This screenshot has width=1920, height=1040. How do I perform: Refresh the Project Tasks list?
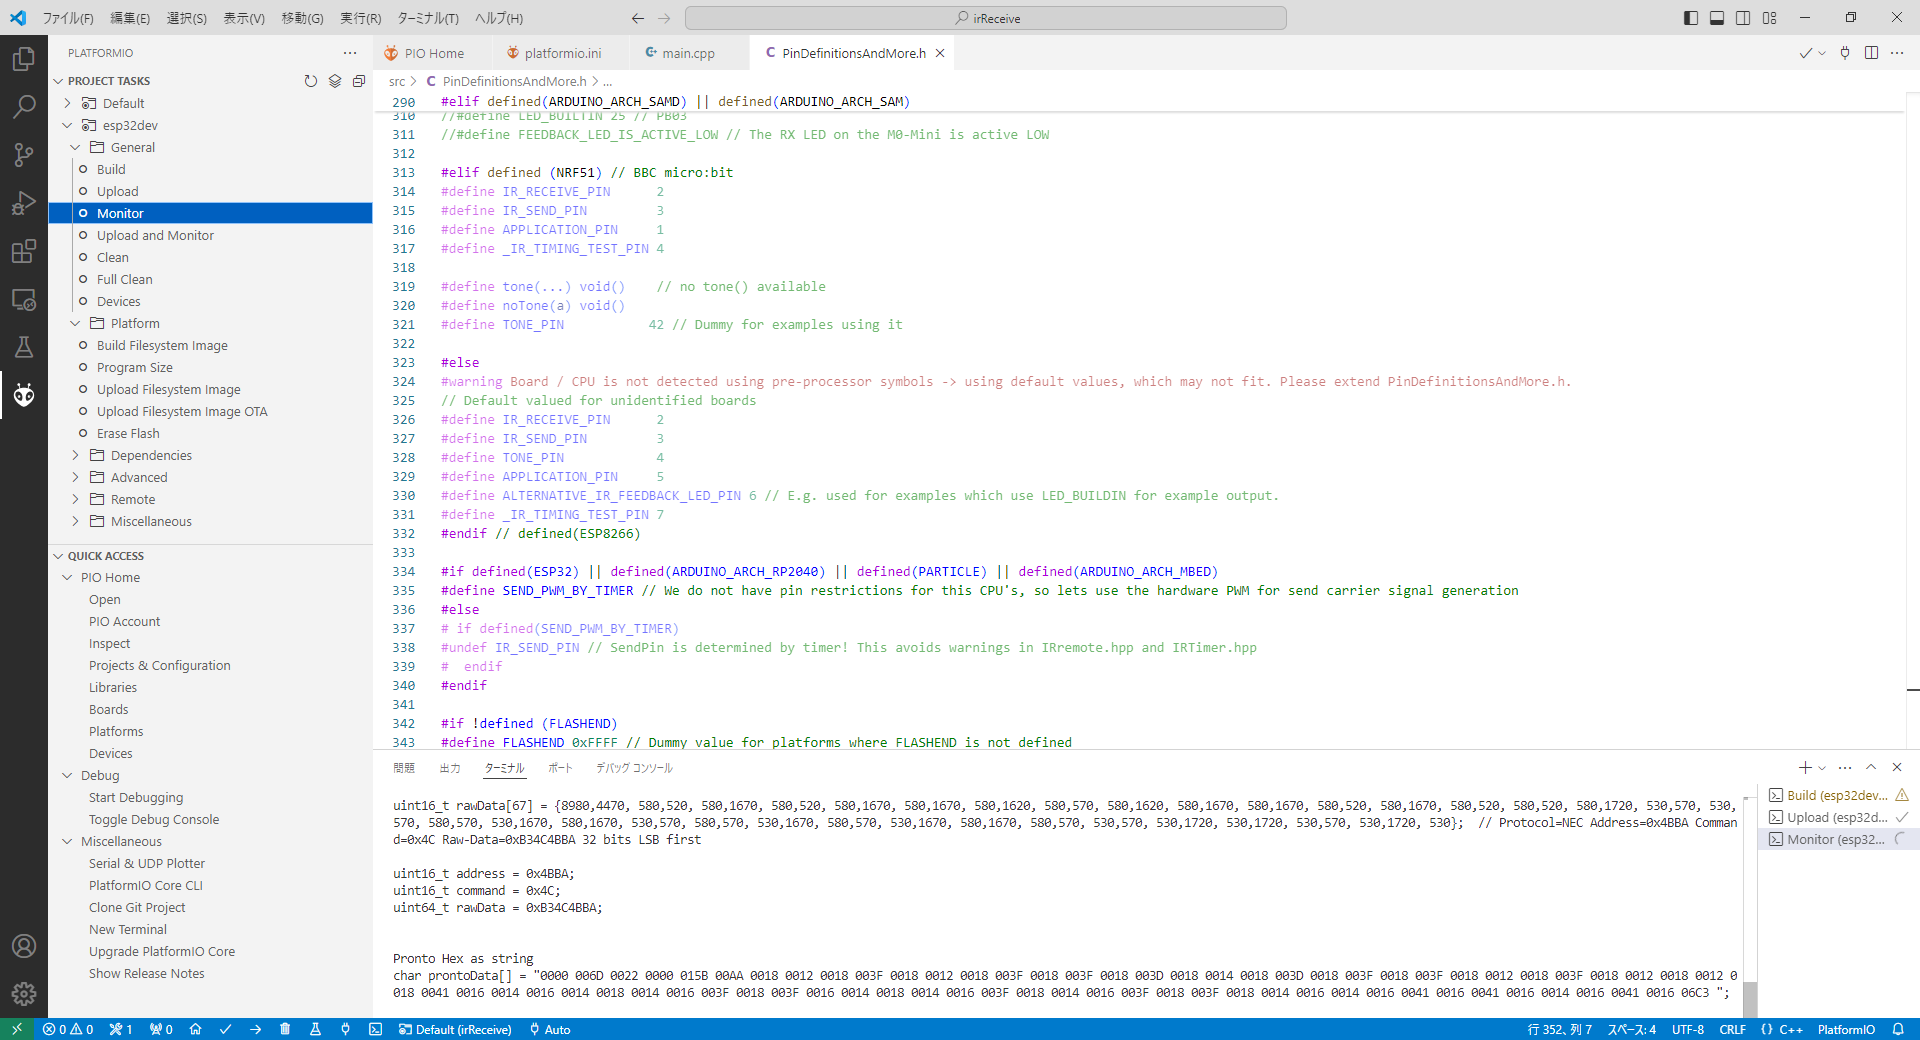(x=311, y=81)
